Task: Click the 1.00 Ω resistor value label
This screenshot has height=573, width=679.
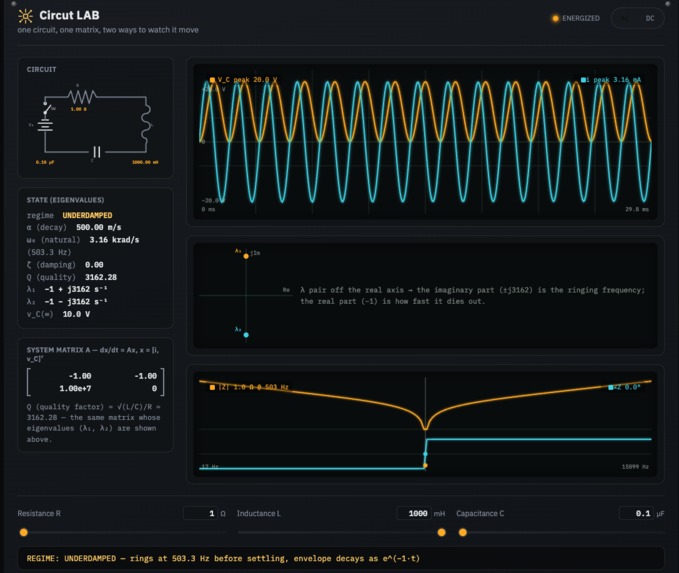Action: pos(78,109)
